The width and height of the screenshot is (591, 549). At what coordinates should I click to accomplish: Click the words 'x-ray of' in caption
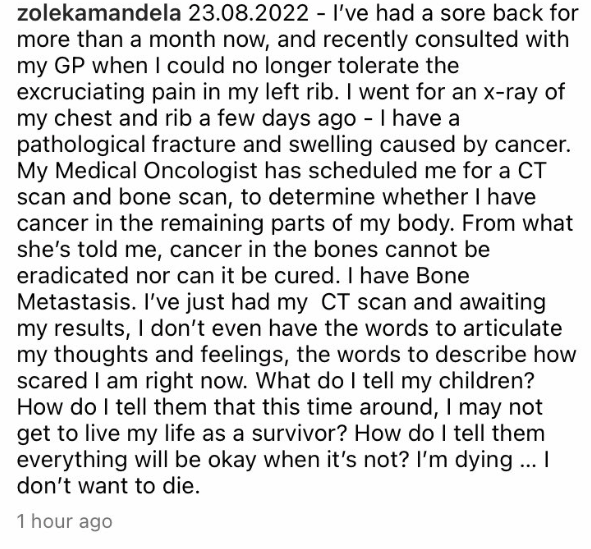tap(524, 92)
